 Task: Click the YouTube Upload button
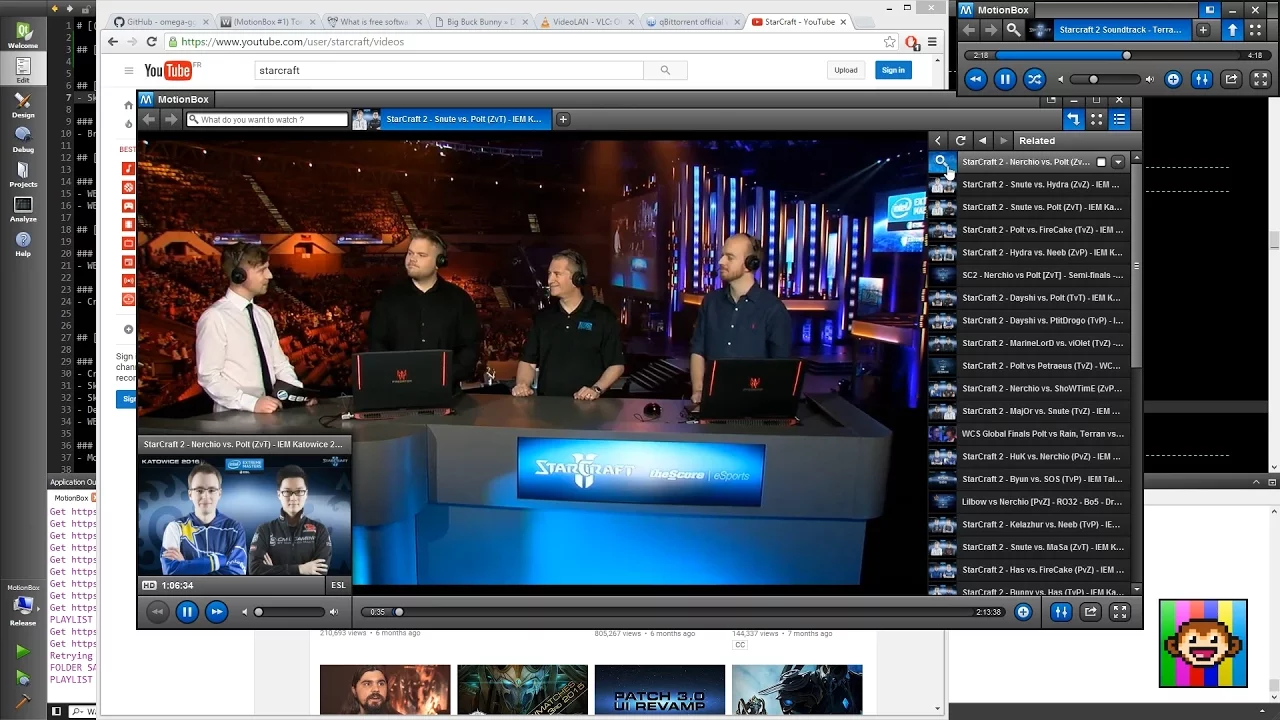[x=846, y=70]
